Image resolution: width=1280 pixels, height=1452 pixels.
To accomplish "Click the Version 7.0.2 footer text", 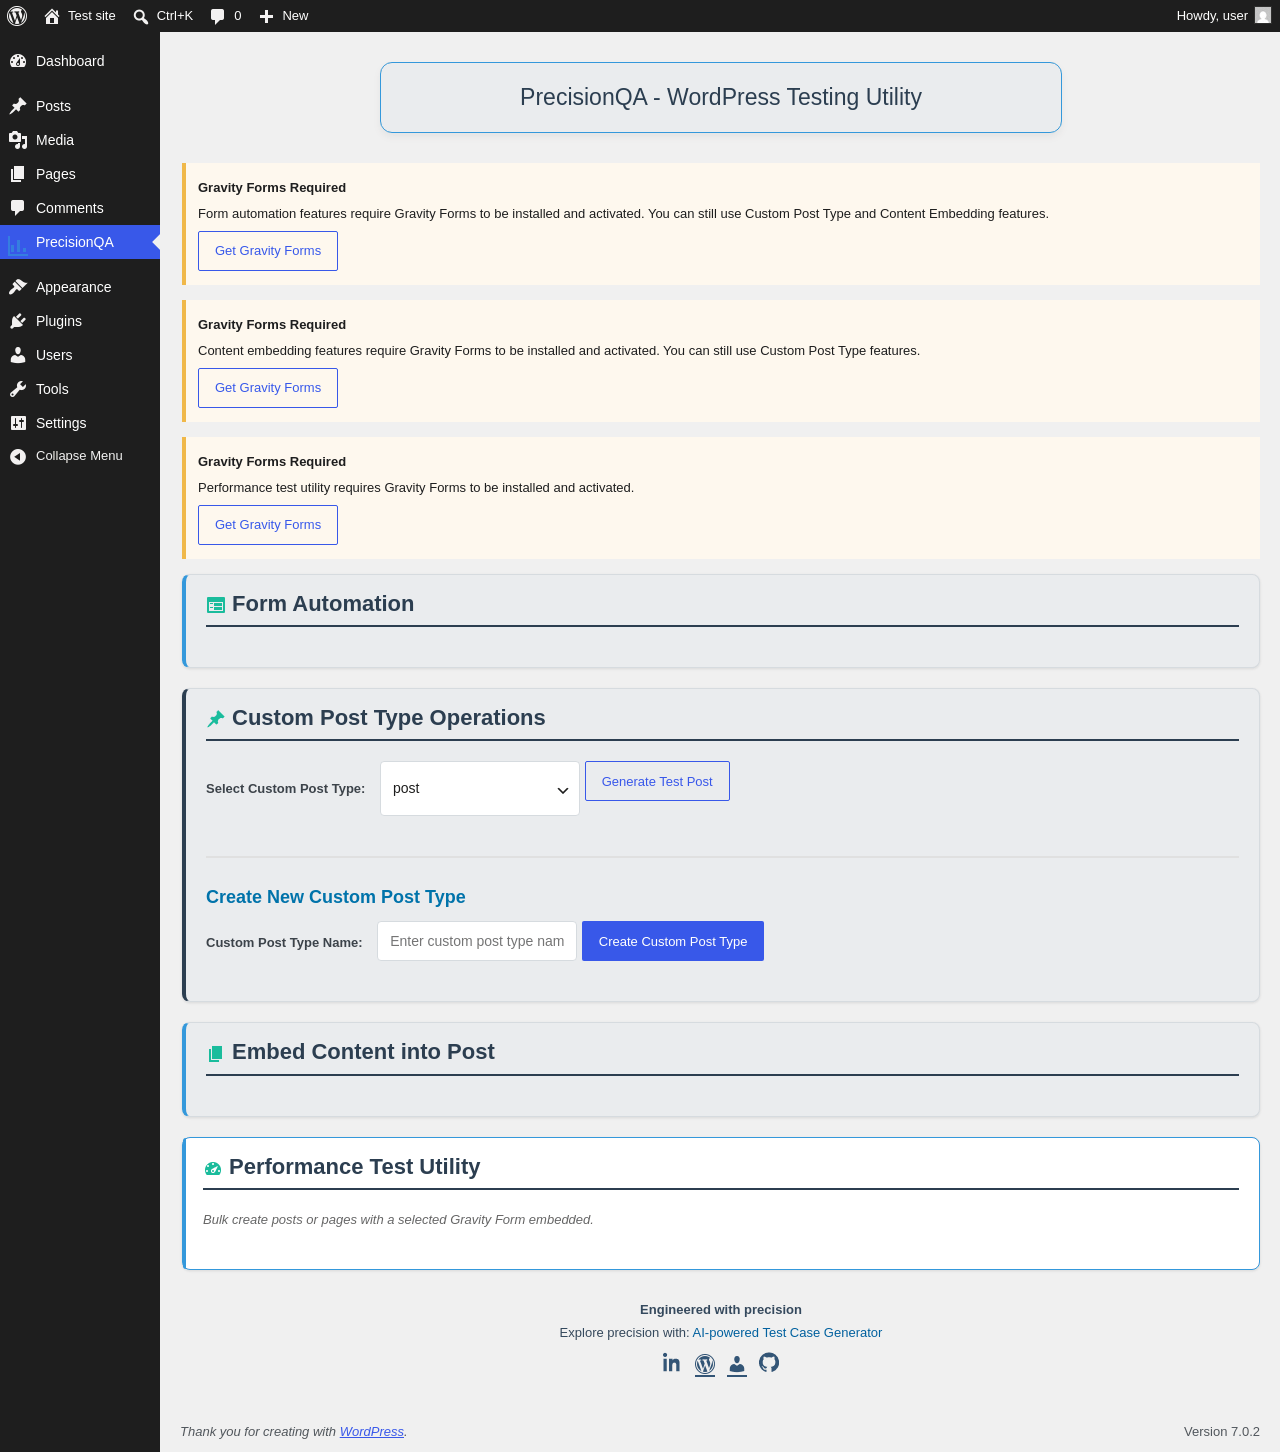I will [x=1222, y=1432].
